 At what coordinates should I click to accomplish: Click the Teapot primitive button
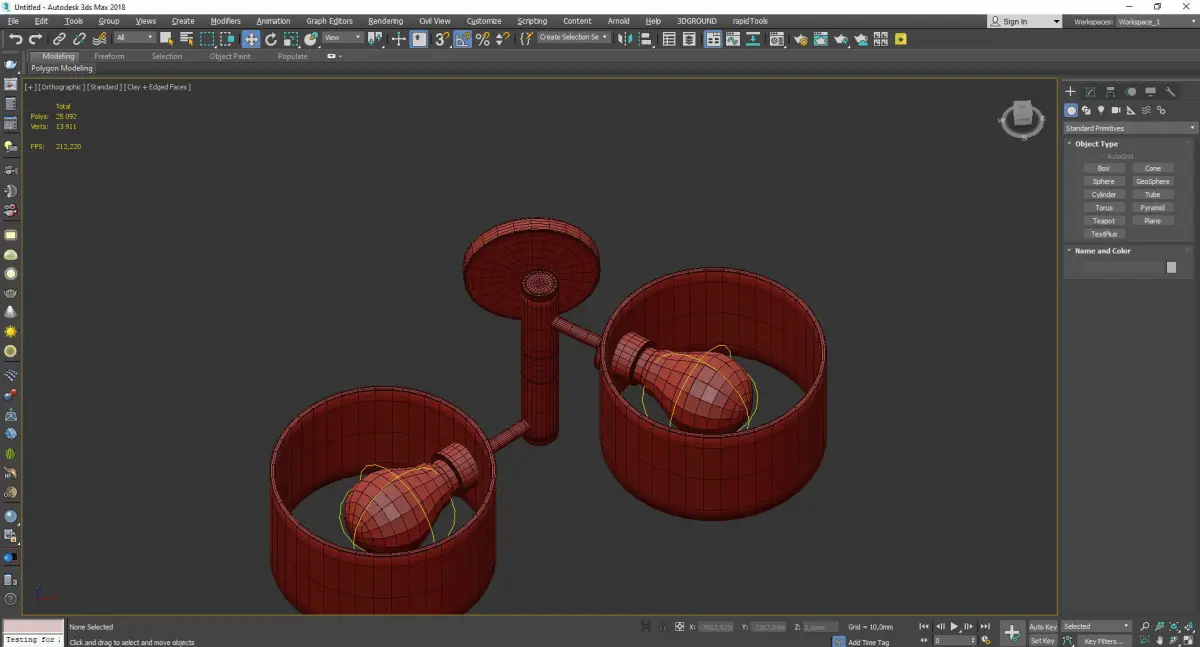pyautogui.click(x=1103, y=220)
